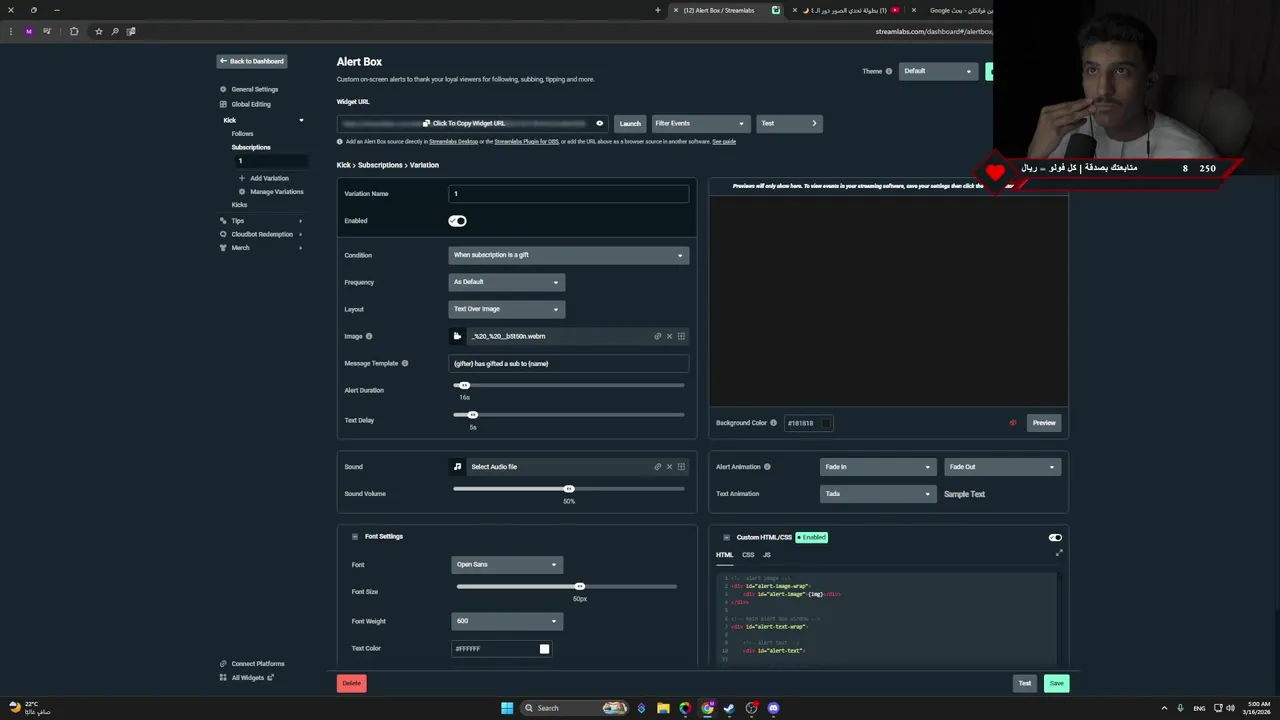Switch to the HTML code tab
This screenshot has height=720, width=1280.
724,555
